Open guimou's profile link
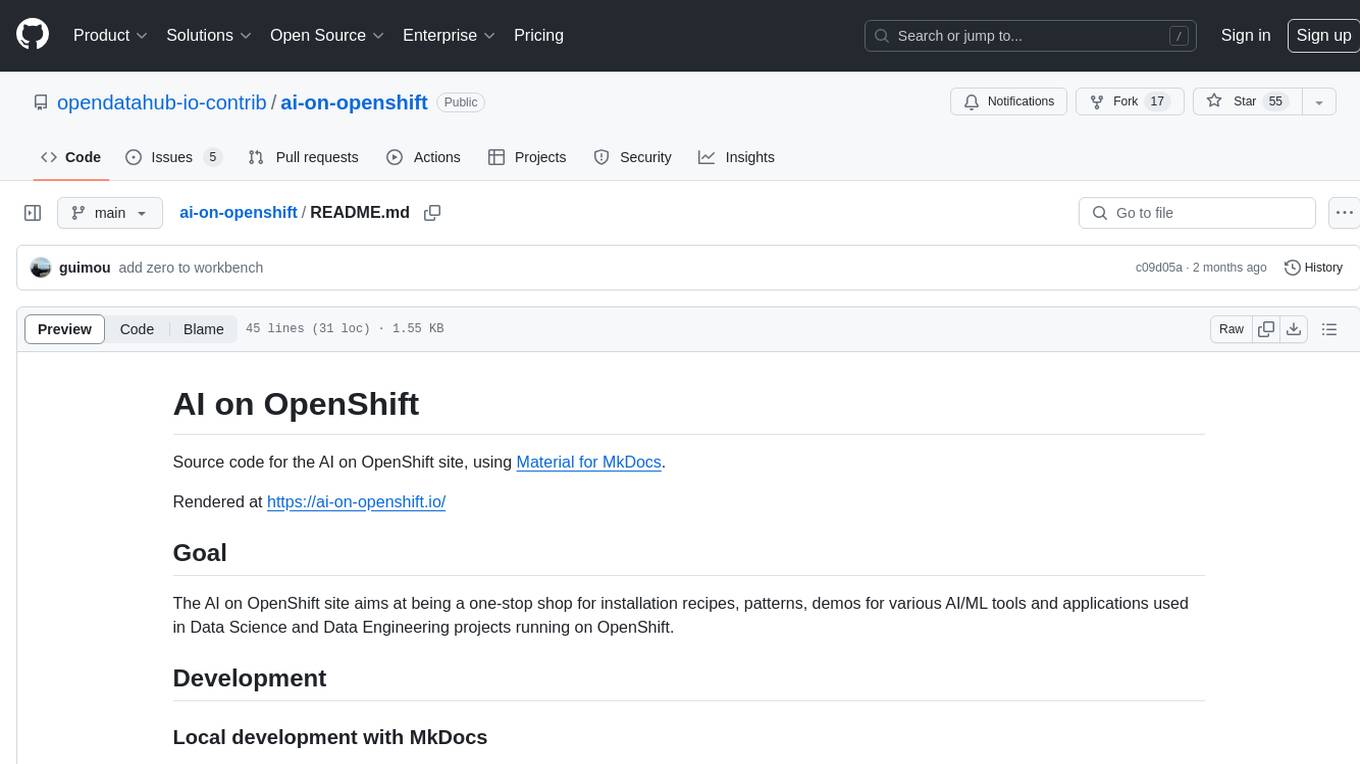 pyautogui.click(x=85, y=268)
